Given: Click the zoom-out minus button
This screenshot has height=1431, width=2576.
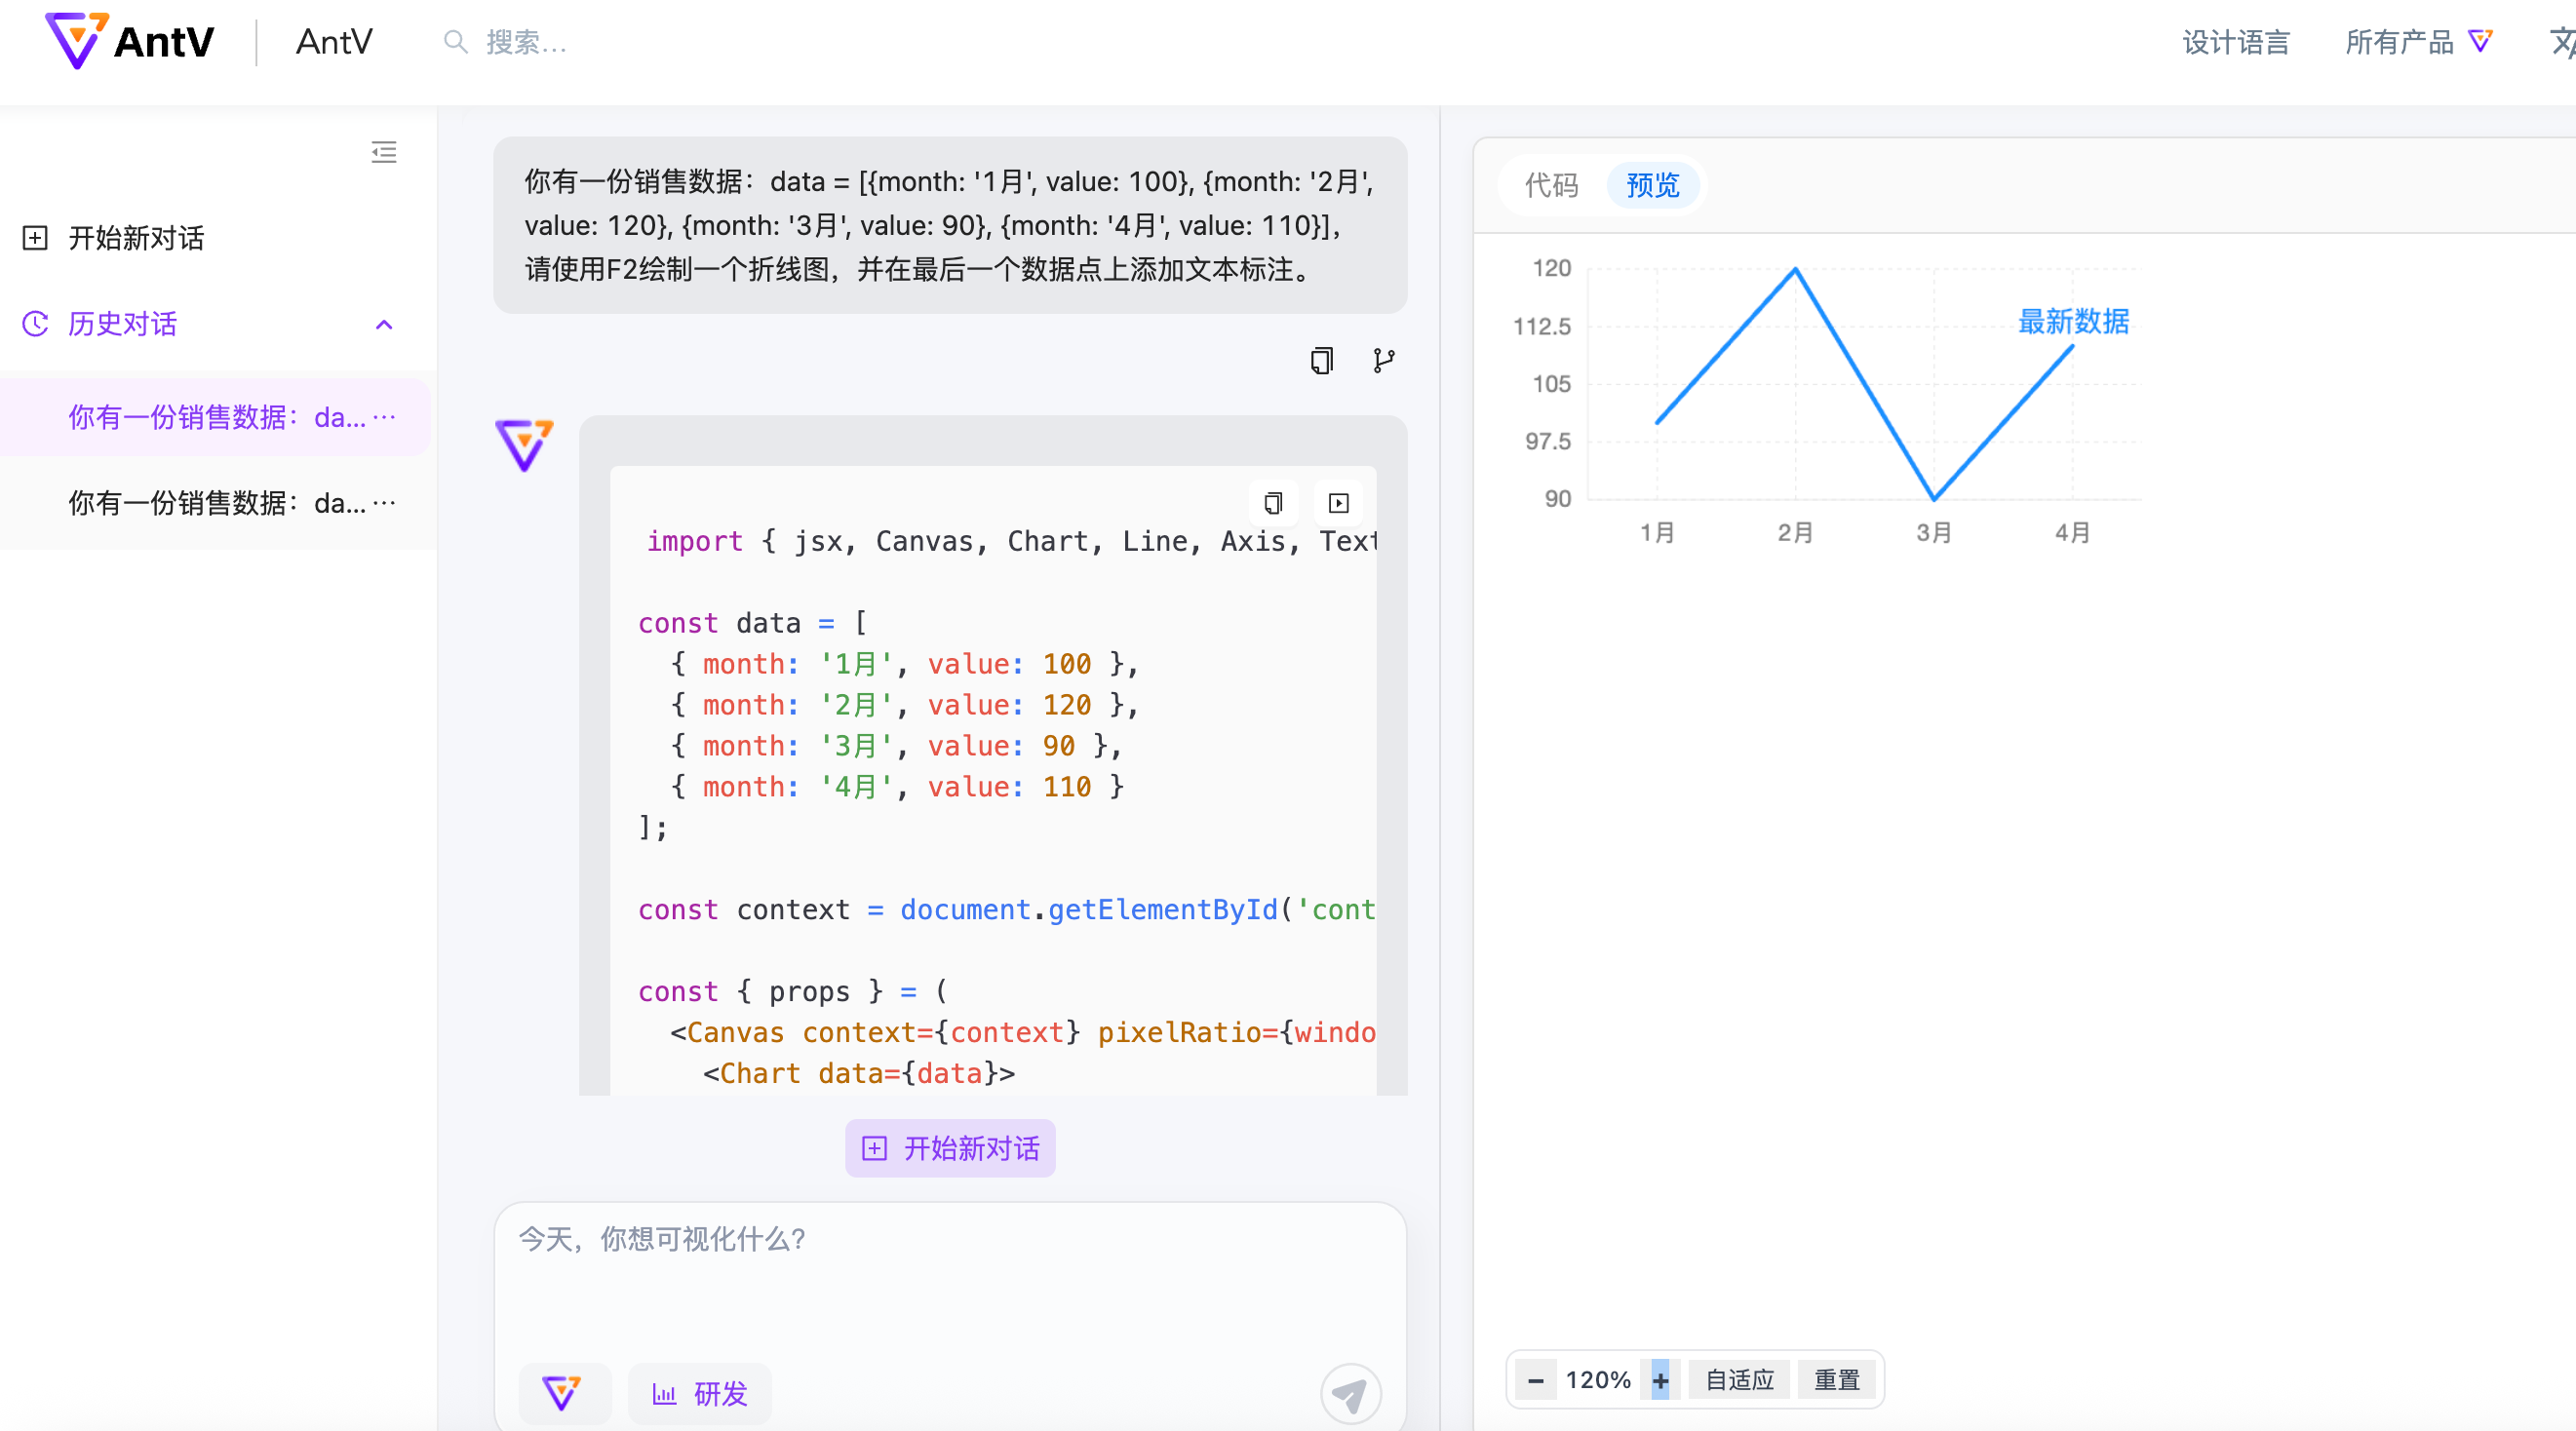Looking at the screenshot, I should 1535,1380.
